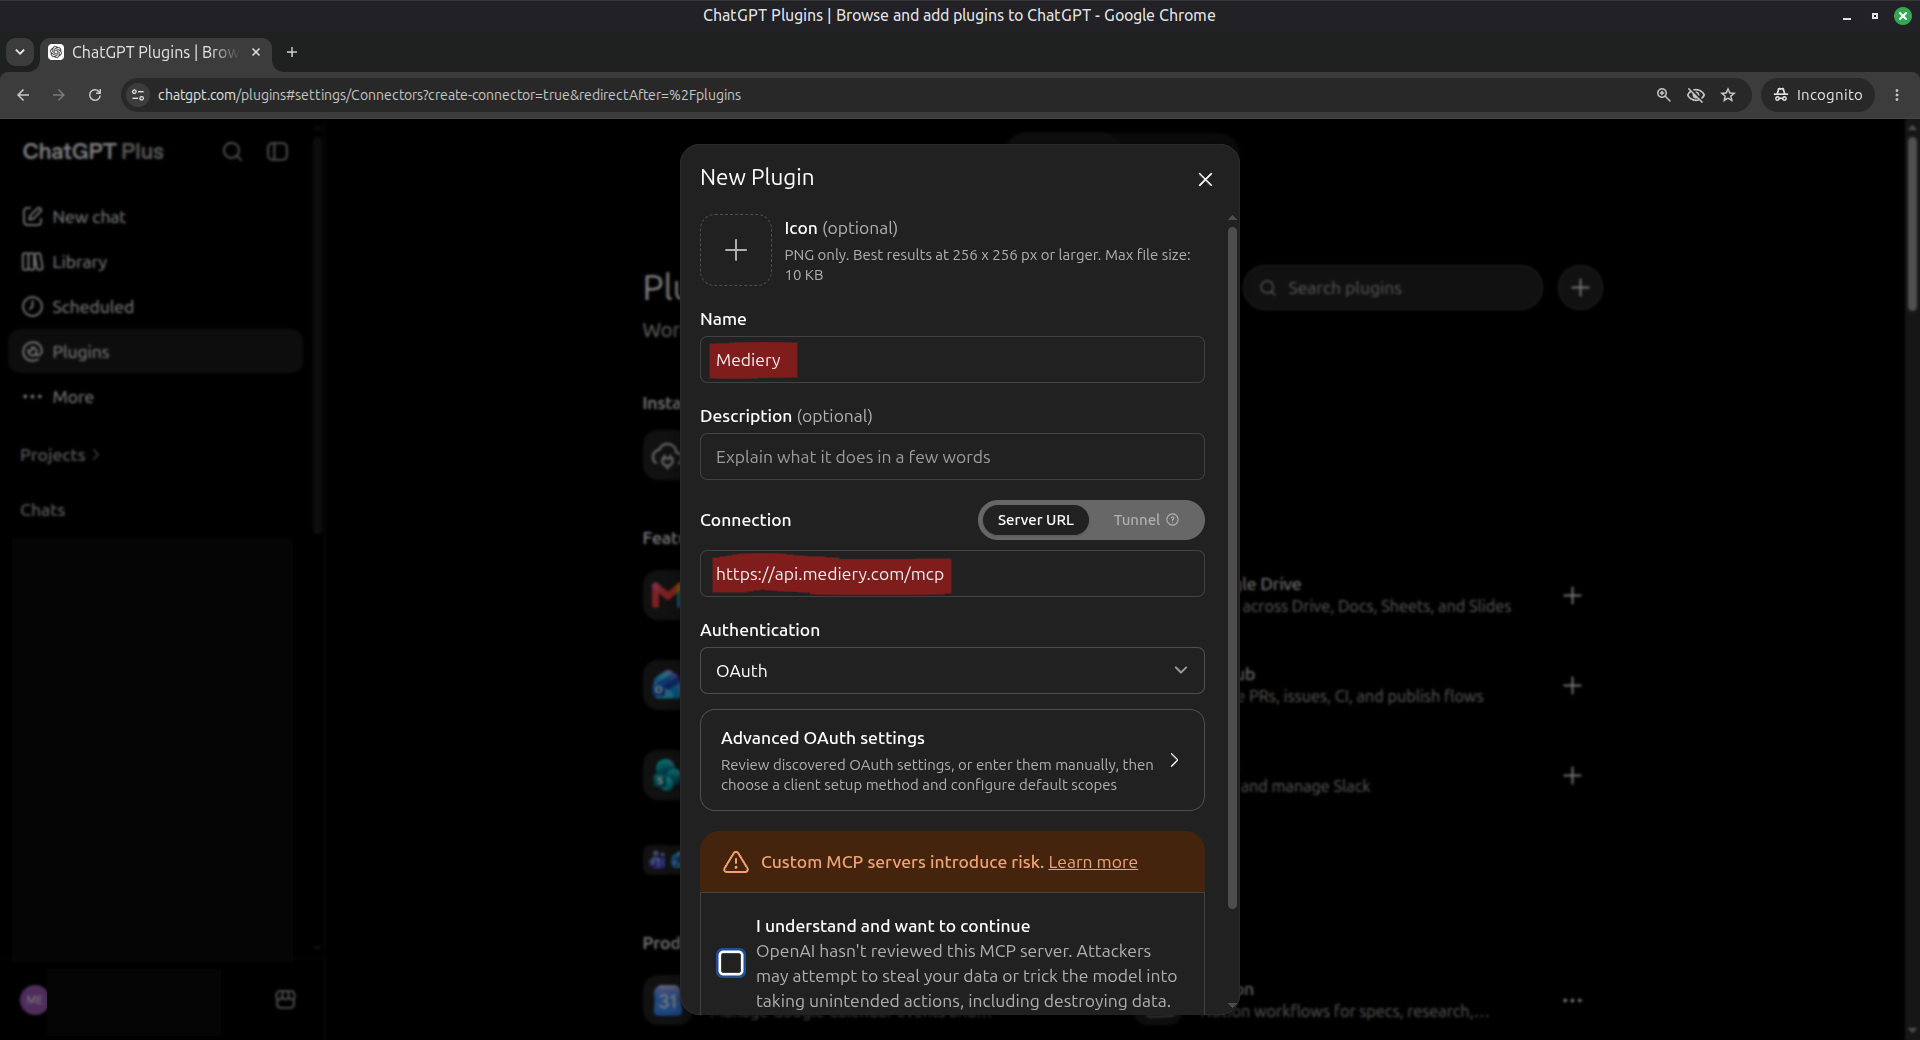Collapse the sidebar with panel icon
The image size is (1920, 1040).
(277, 151)
